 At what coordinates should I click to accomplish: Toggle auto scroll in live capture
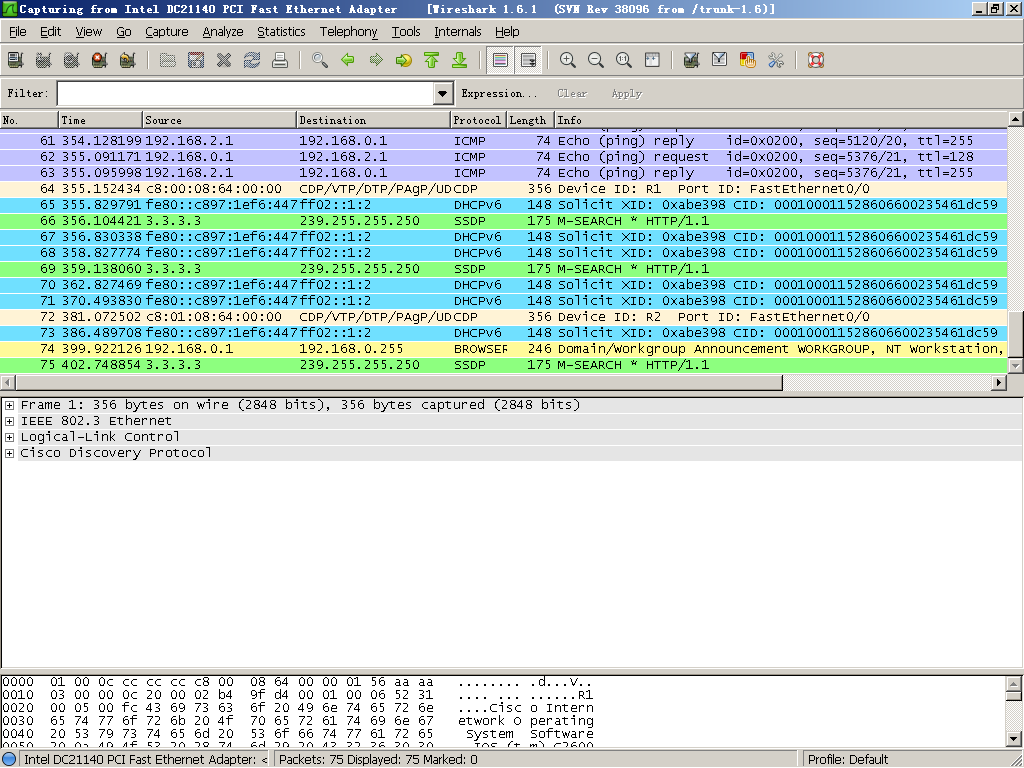click(x=528, y=60)
